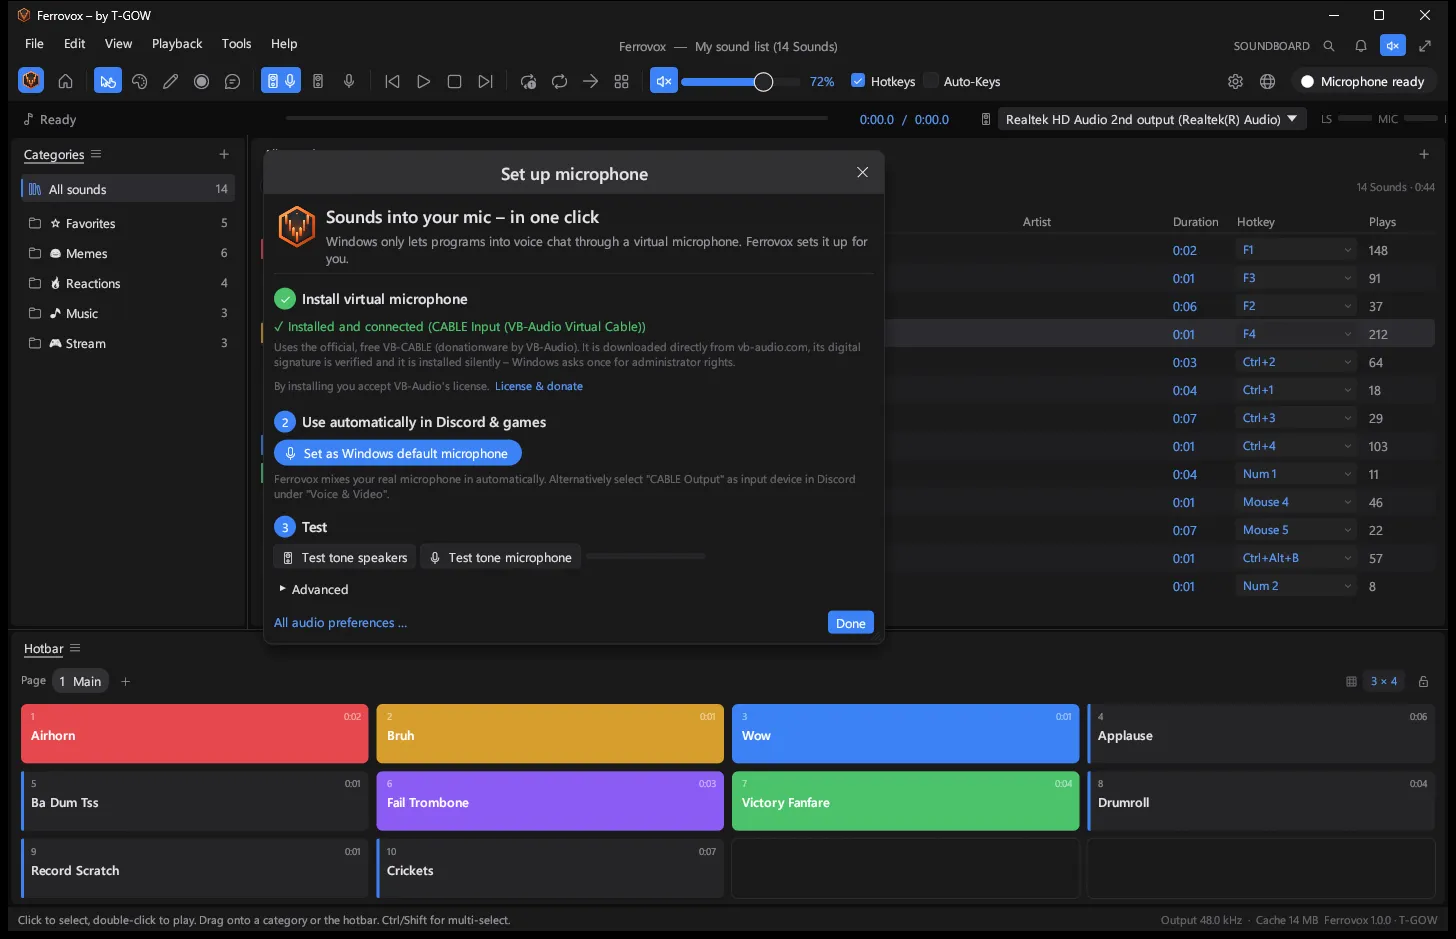1456x939 pixels.
Task: Open the notifications bell icon
Action: coord(1361,46)
